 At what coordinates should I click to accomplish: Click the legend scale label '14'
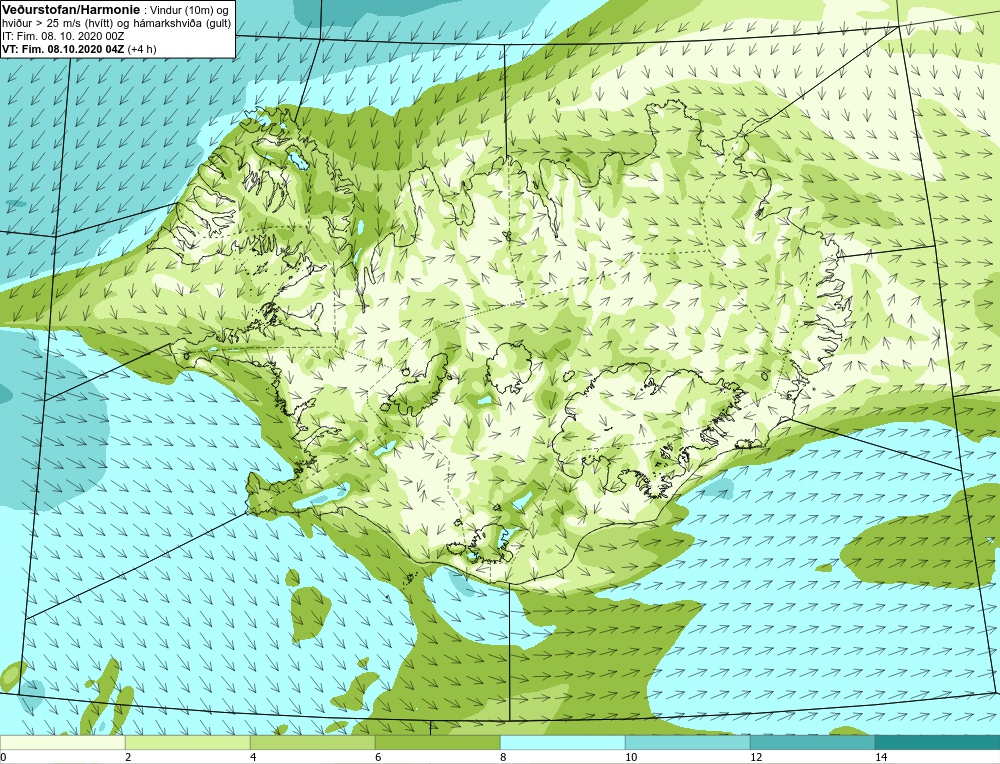[881, 757]
